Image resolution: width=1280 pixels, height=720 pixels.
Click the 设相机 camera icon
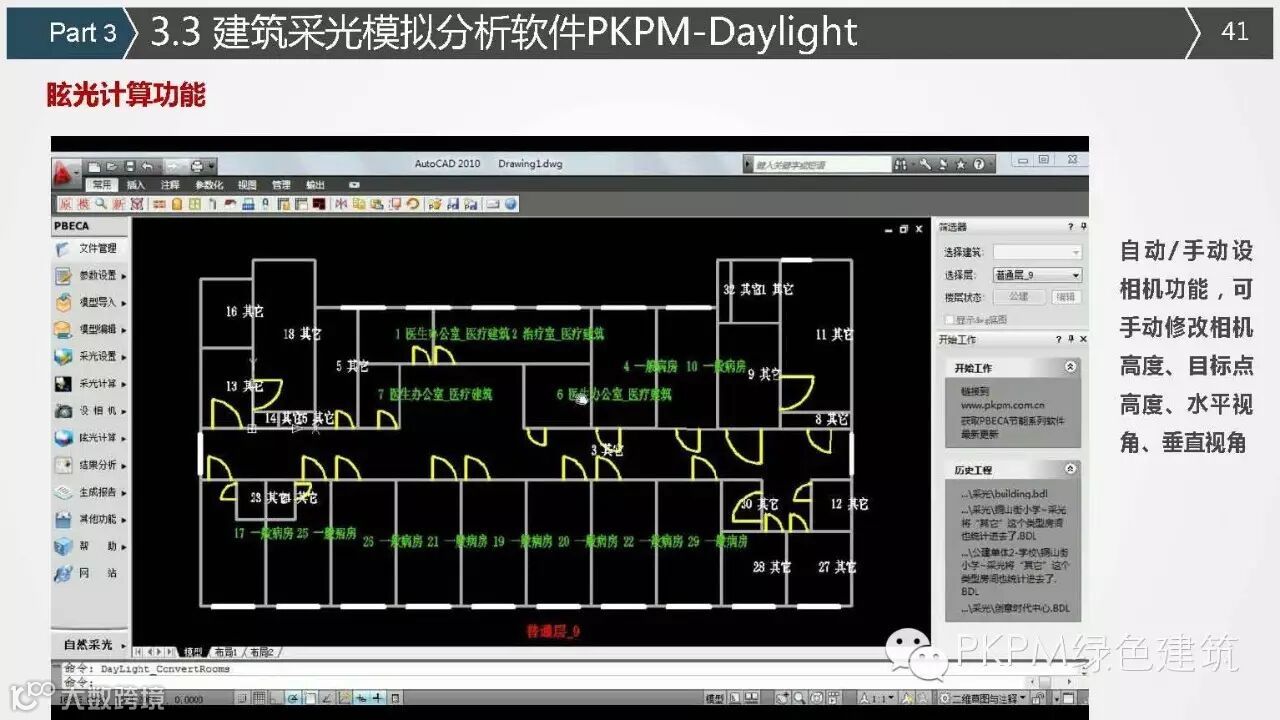63,410
